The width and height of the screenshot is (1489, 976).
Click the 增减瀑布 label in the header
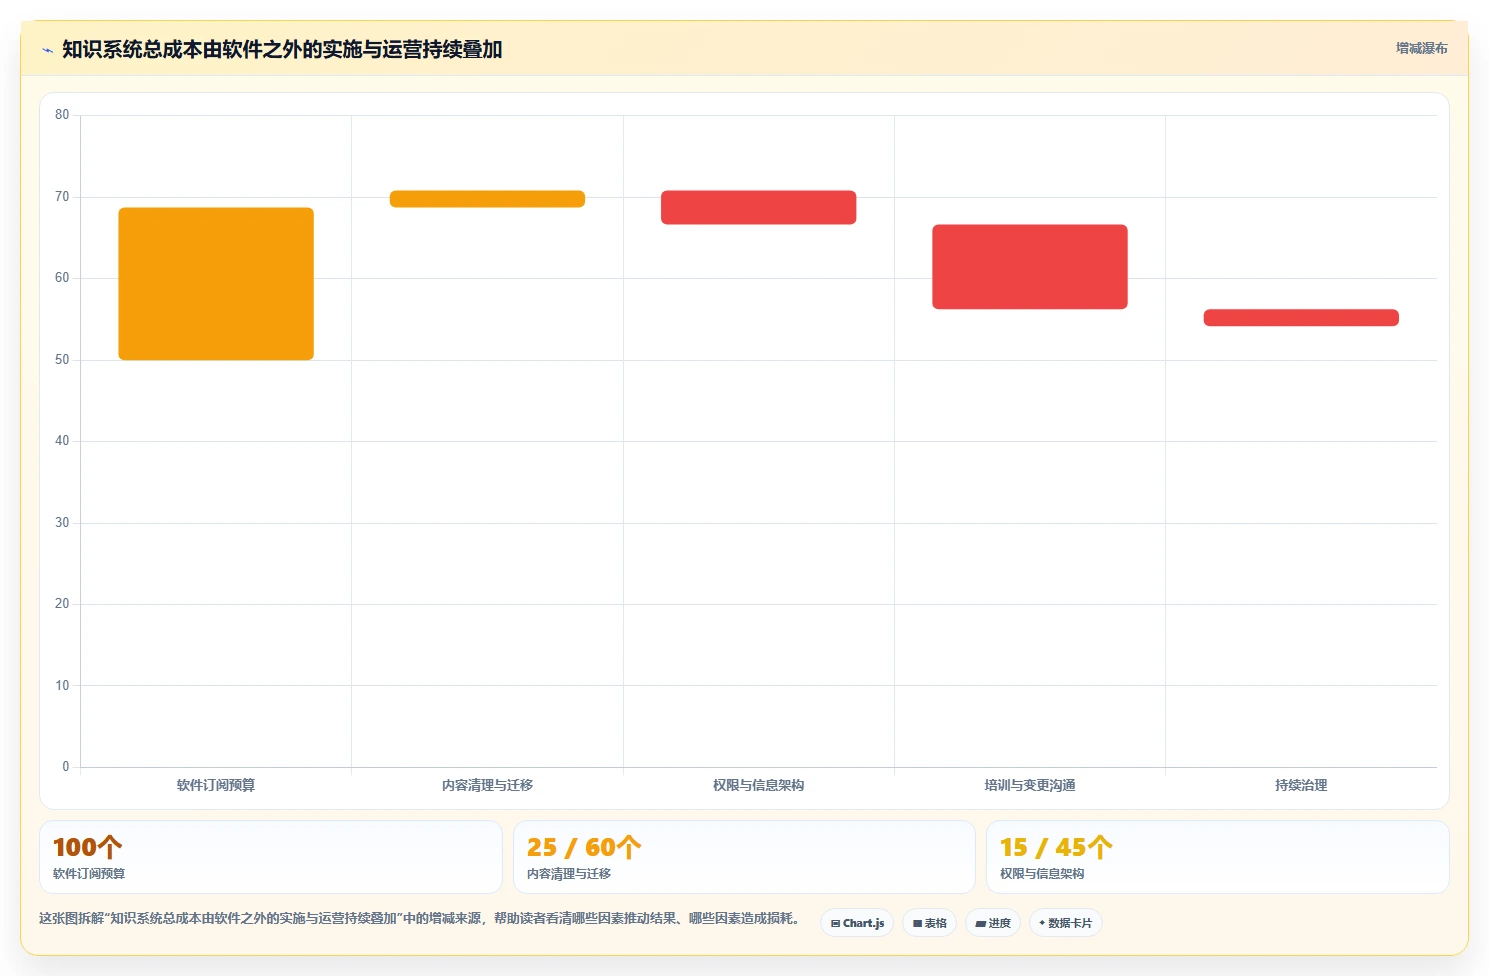pyautogui.click(x=1421, y=48)
